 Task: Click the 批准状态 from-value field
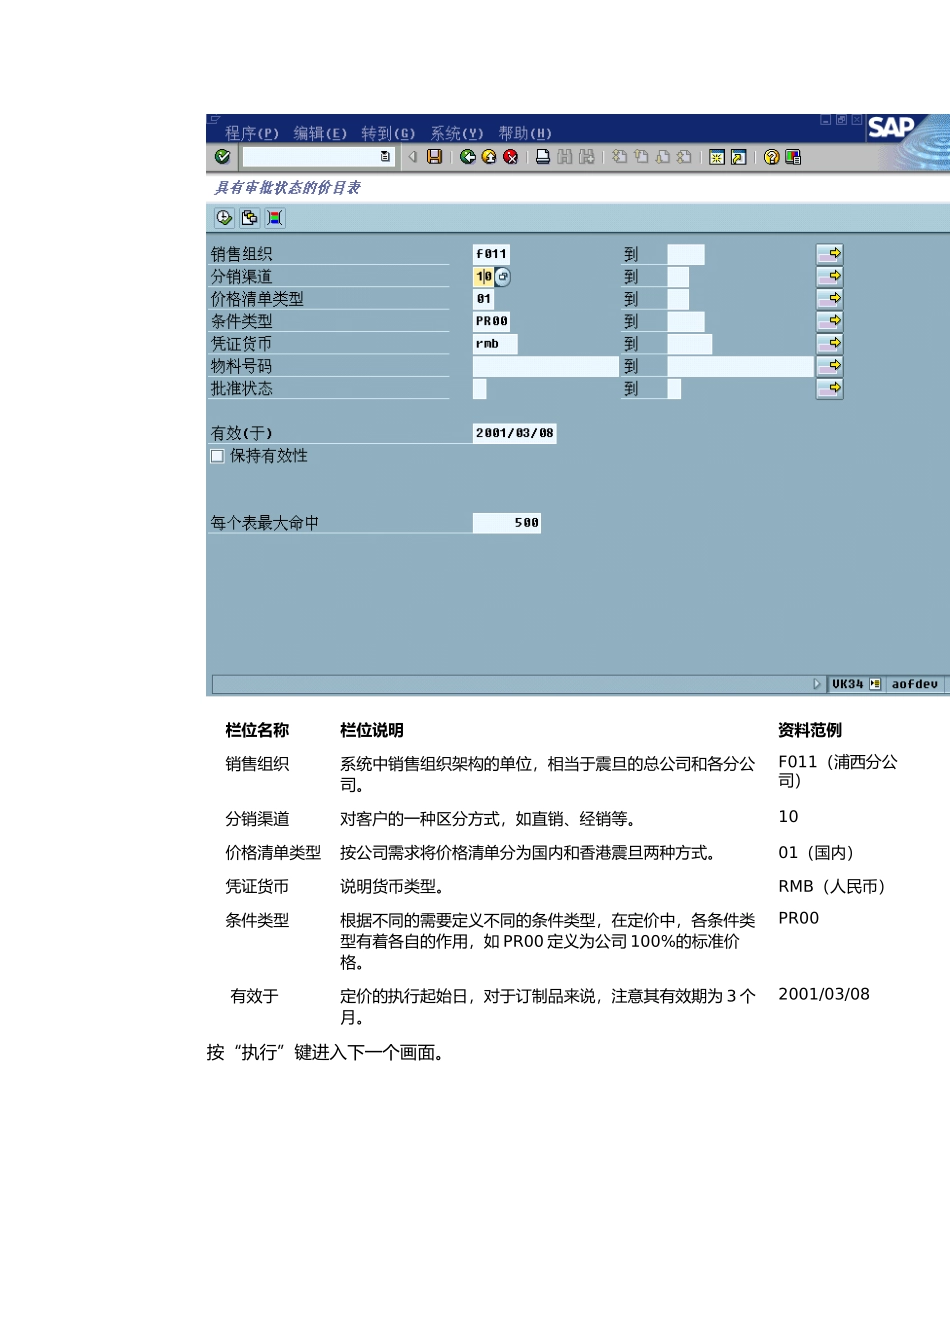480,388
